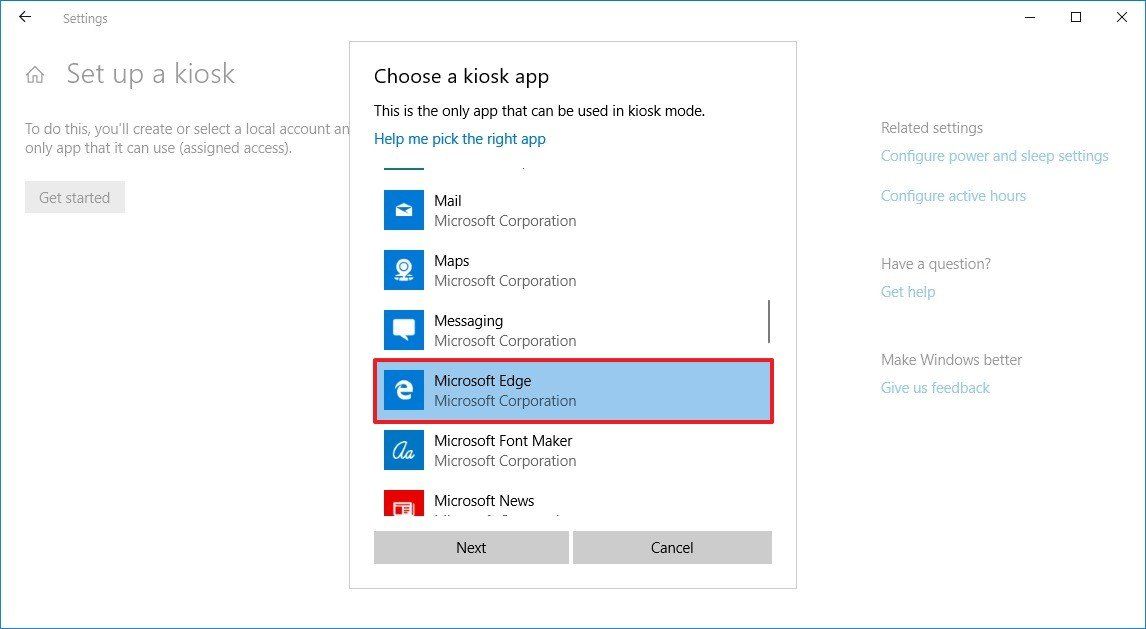Click the app list scrollbar

[x=769, y=322]
